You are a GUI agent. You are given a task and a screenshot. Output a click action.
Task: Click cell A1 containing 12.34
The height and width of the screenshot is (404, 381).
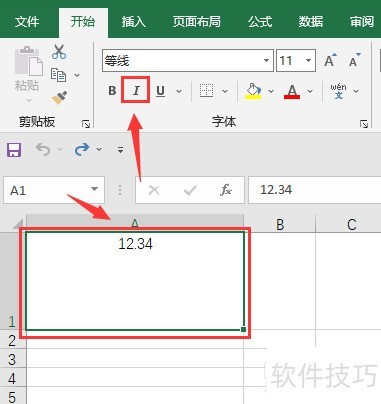[x=135, y=281]
